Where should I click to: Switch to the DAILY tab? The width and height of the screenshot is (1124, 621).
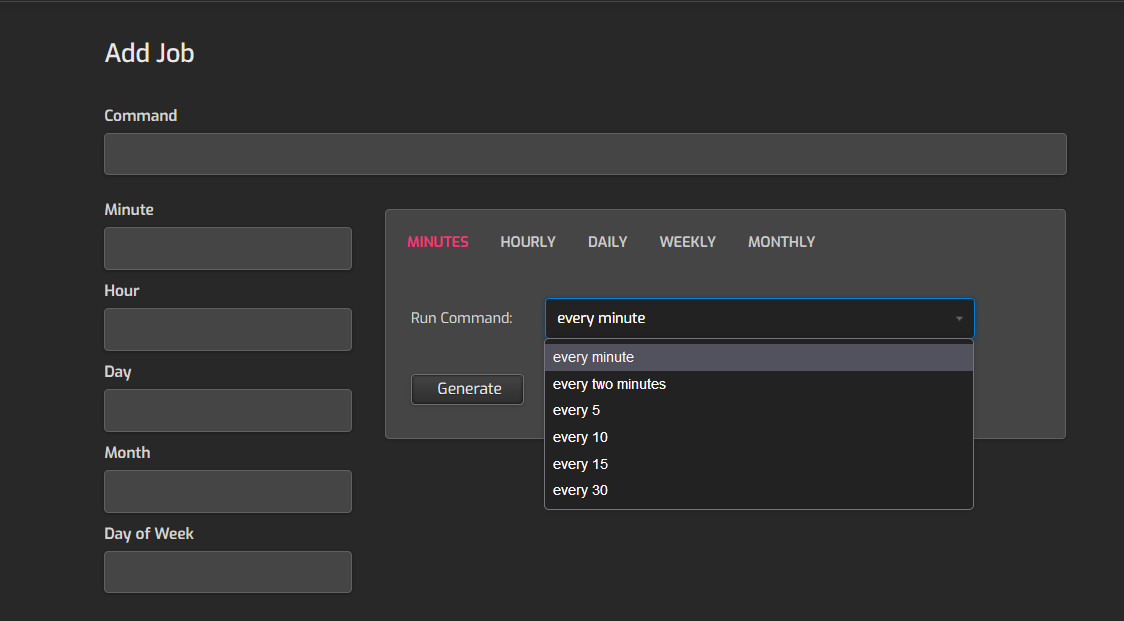[x=608, y=242]
